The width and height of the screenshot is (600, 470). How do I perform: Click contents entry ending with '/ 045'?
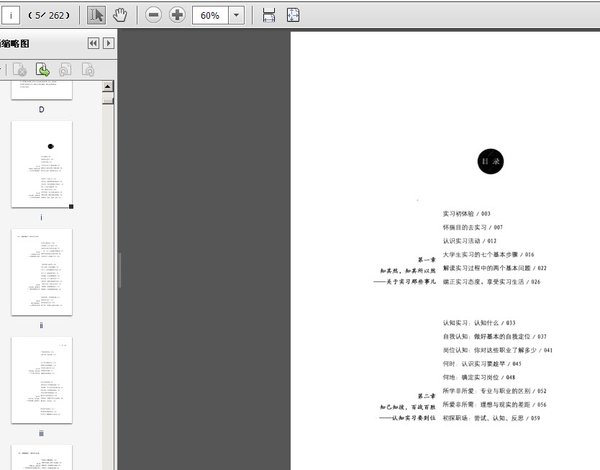click(x=482, y=364)
